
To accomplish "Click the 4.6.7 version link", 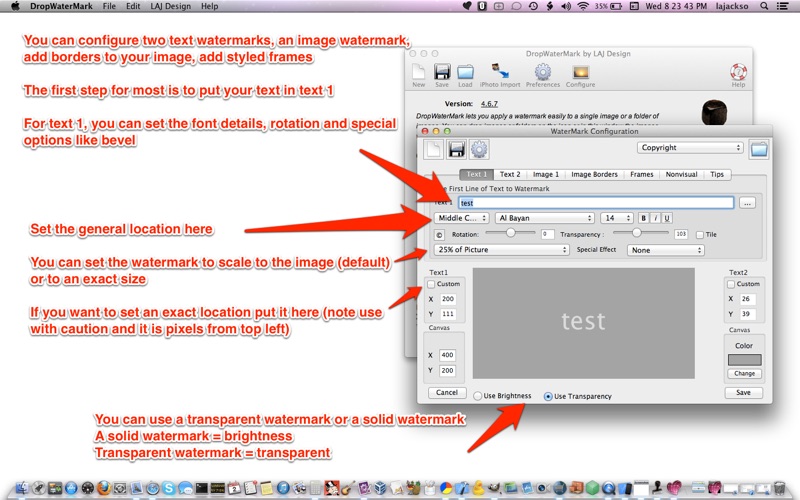I will click(x=489, y=104).
